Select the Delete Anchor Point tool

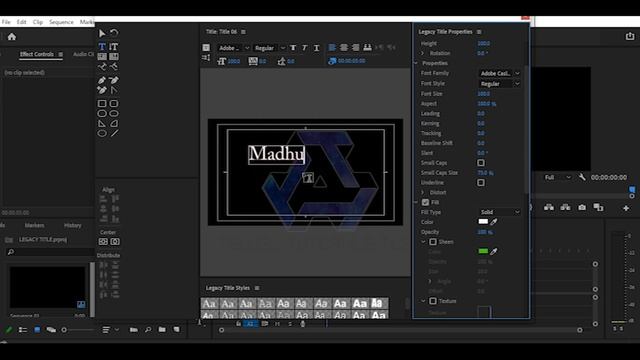point(114,80)
